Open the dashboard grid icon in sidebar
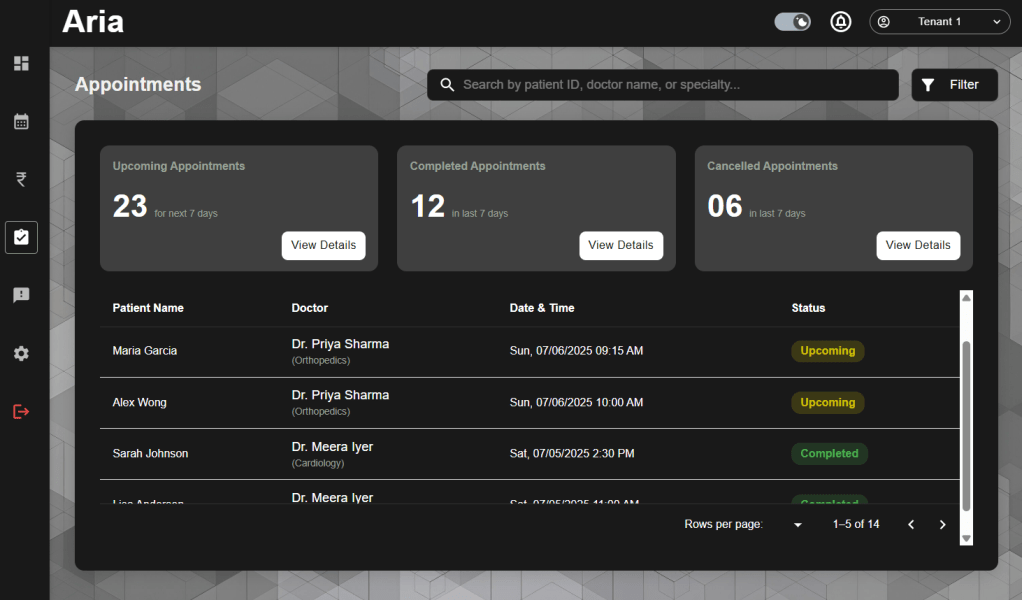This screenshot has width=1022, height=600. tap(21, 64)
